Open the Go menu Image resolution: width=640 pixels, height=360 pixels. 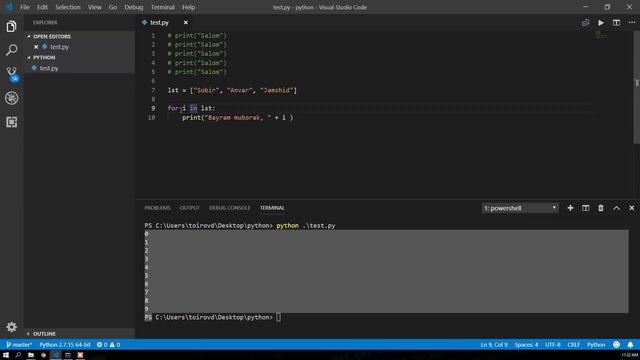pyautogui.click(x=113, y=7)
